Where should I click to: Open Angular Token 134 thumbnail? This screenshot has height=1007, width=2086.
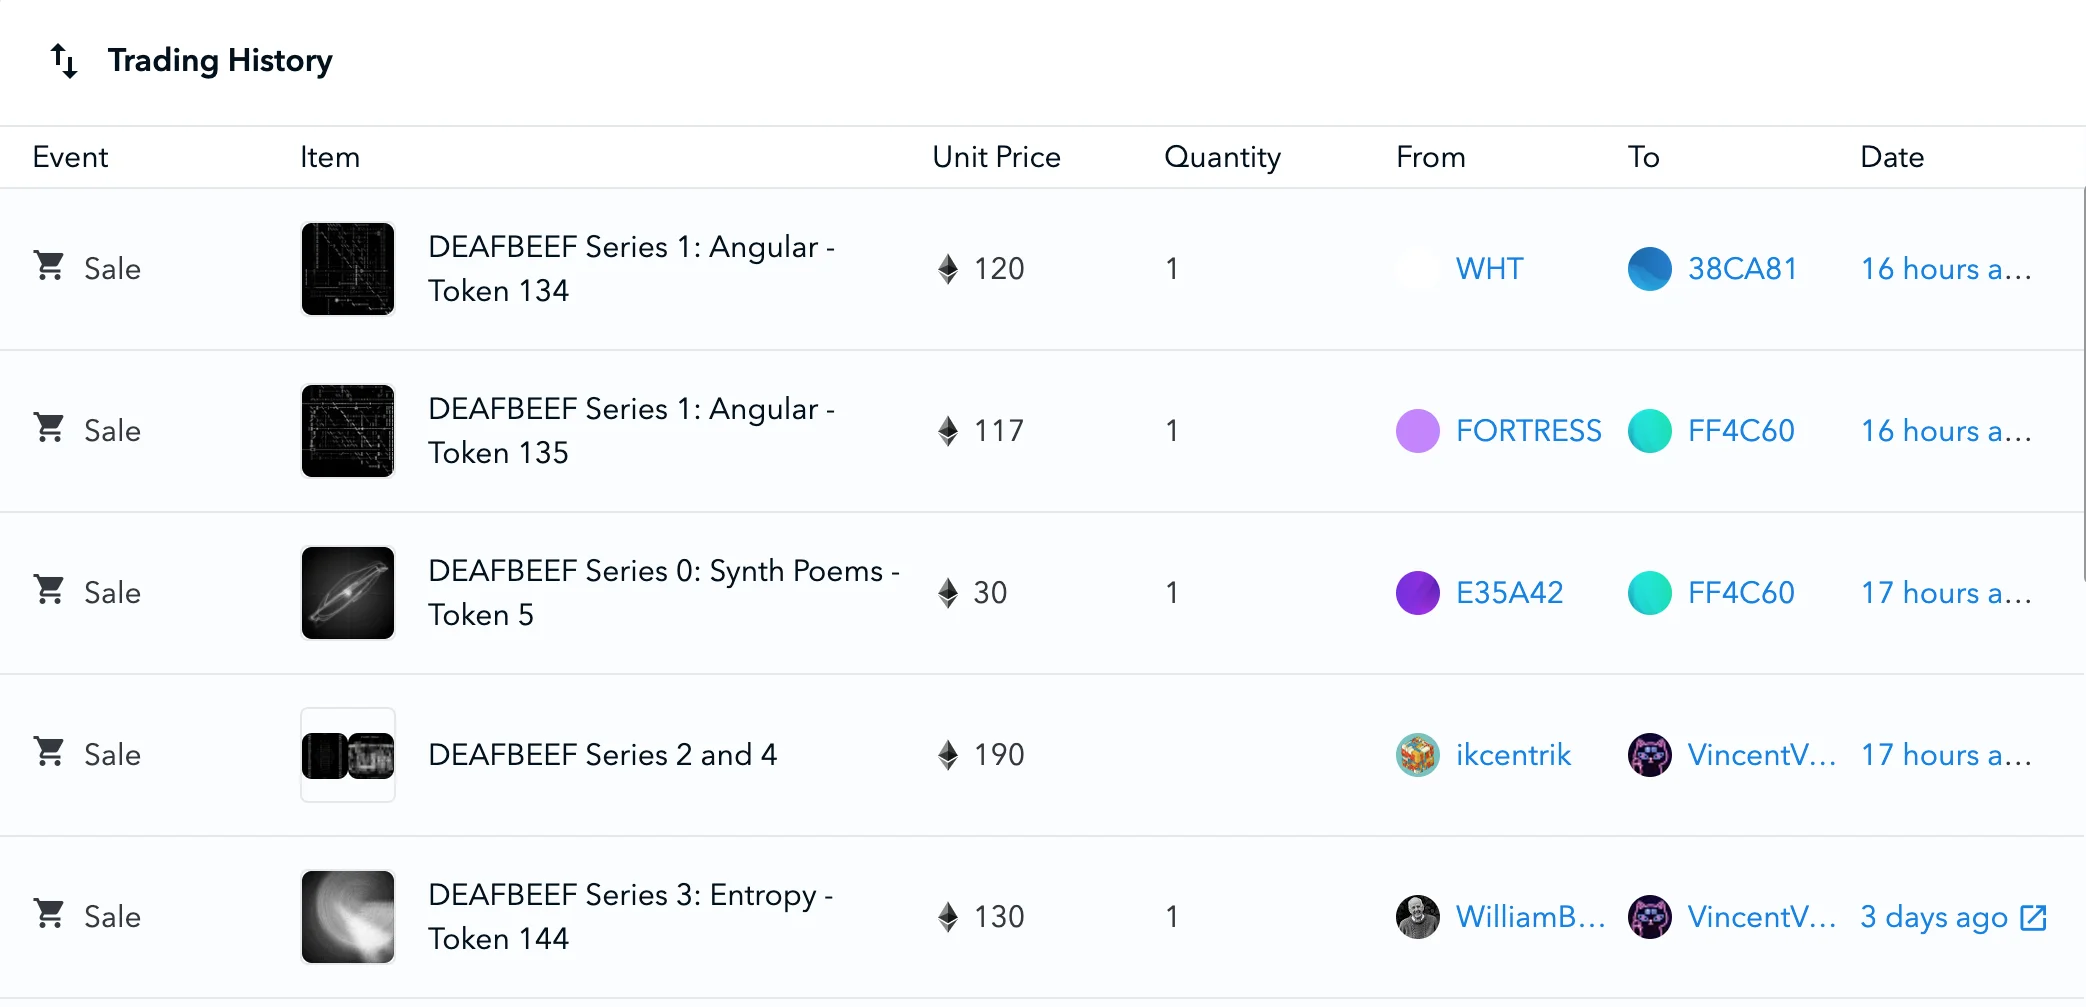(348, 269)
